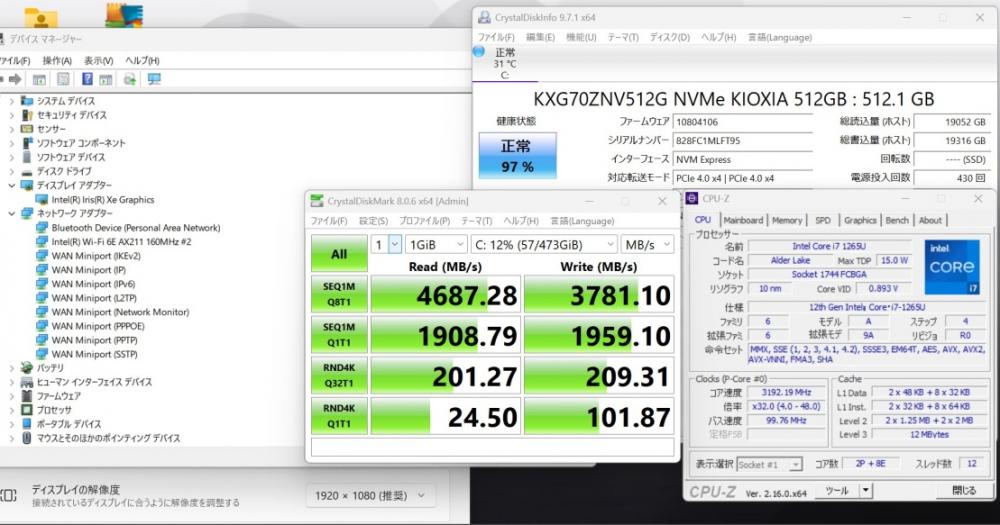Click the action pane icon right of the help icon
The image size is (1000, 525).
(106, 79)
